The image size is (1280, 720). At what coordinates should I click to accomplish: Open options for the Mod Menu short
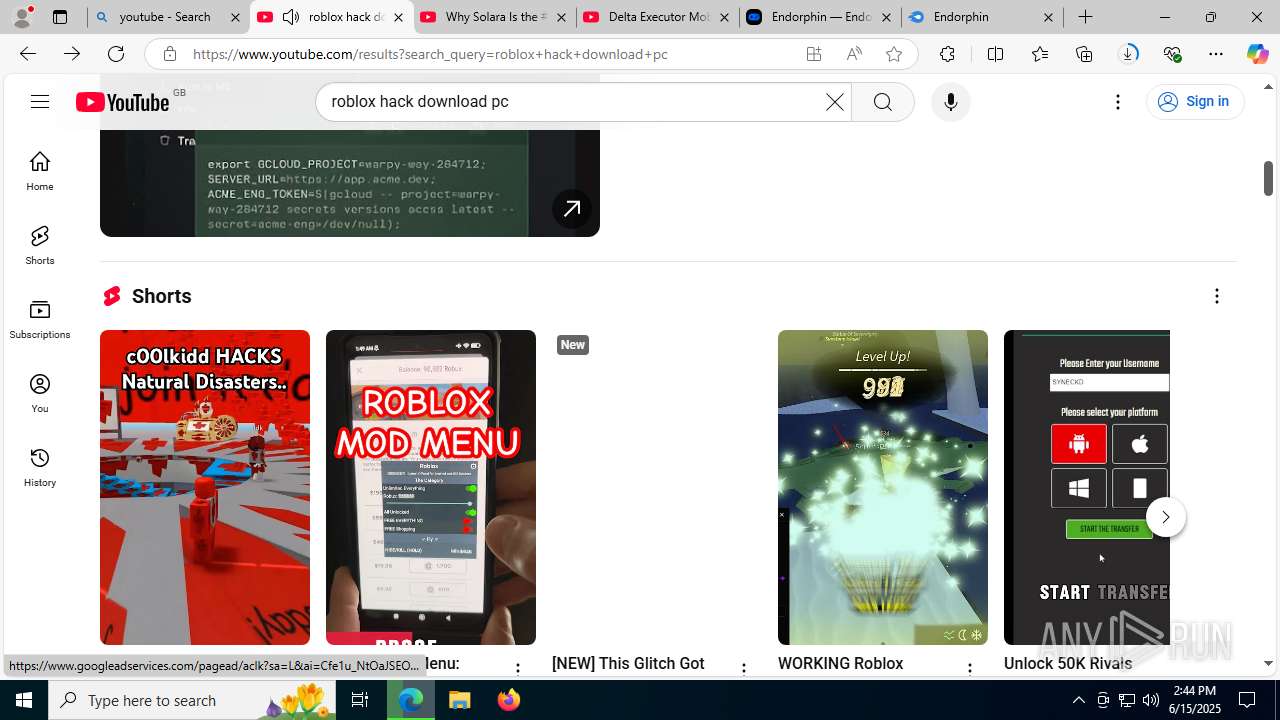click(x=518, y=668)
